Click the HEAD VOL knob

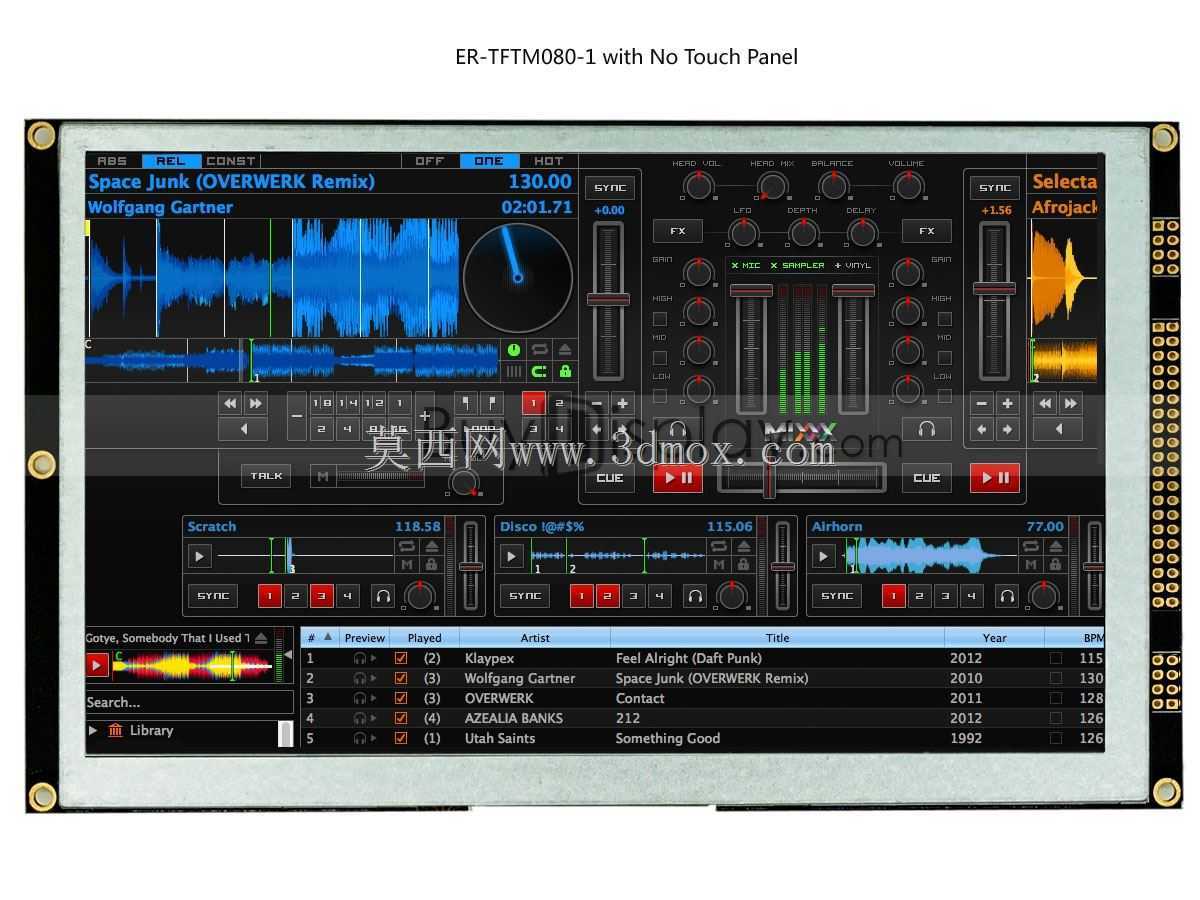(x=697, y=186)
